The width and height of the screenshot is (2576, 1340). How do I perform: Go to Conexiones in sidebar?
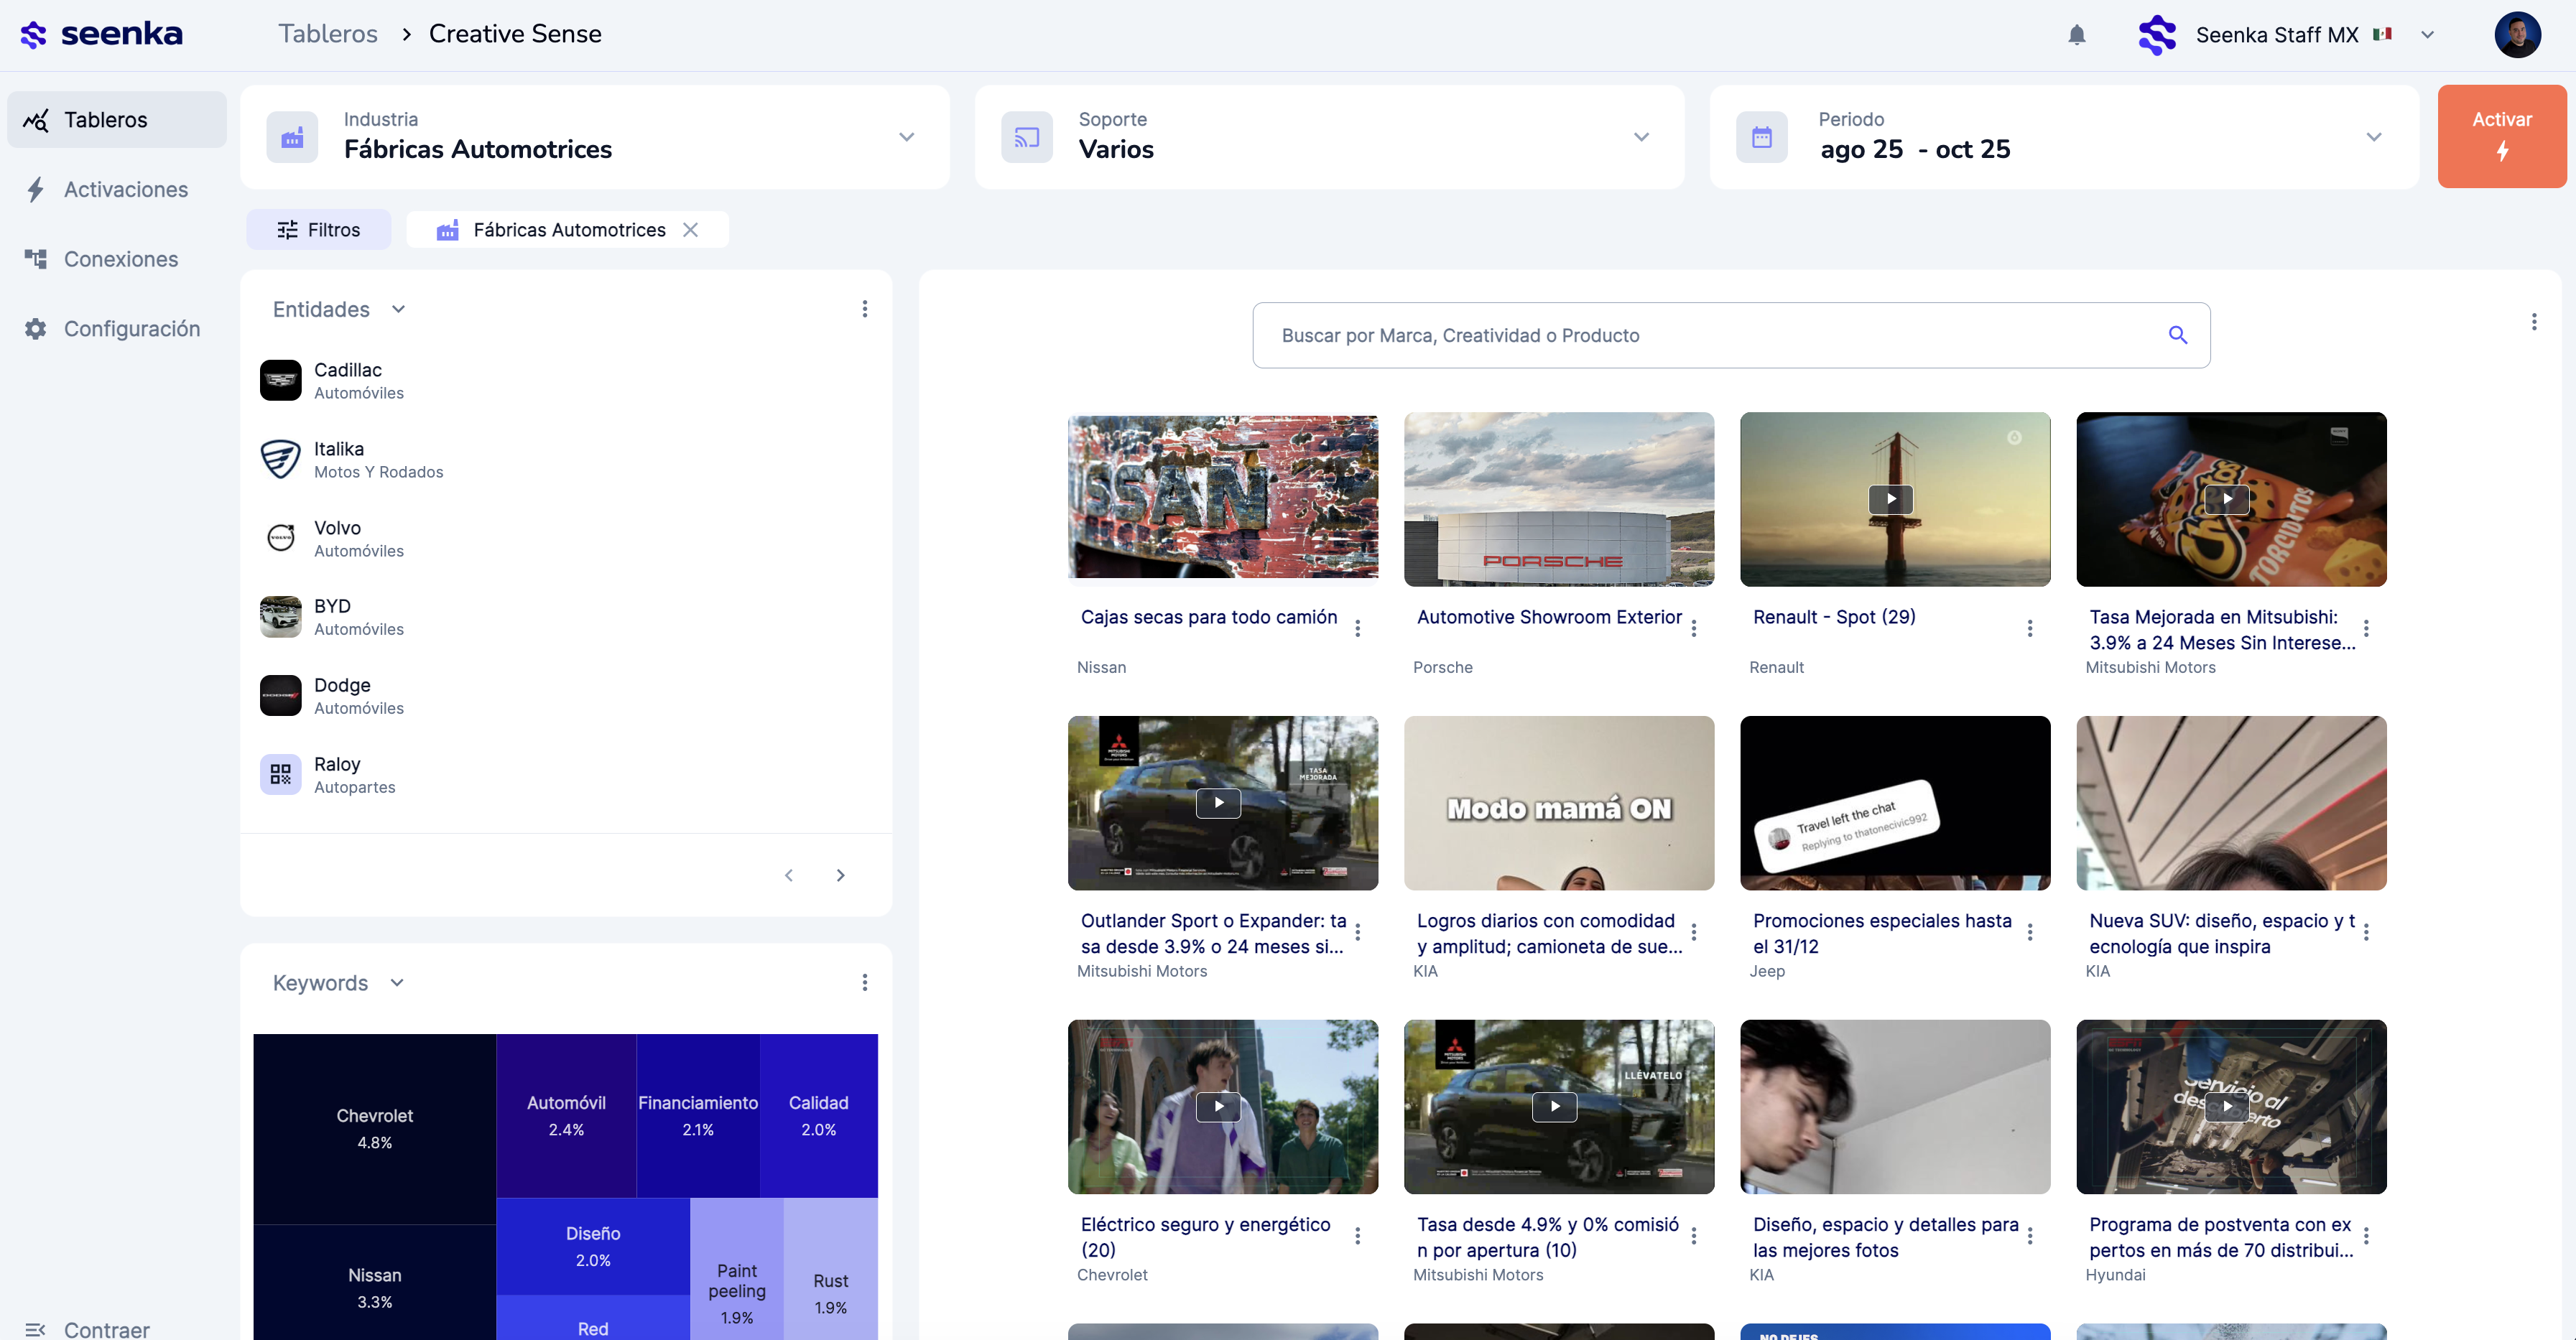pos(120,259)
